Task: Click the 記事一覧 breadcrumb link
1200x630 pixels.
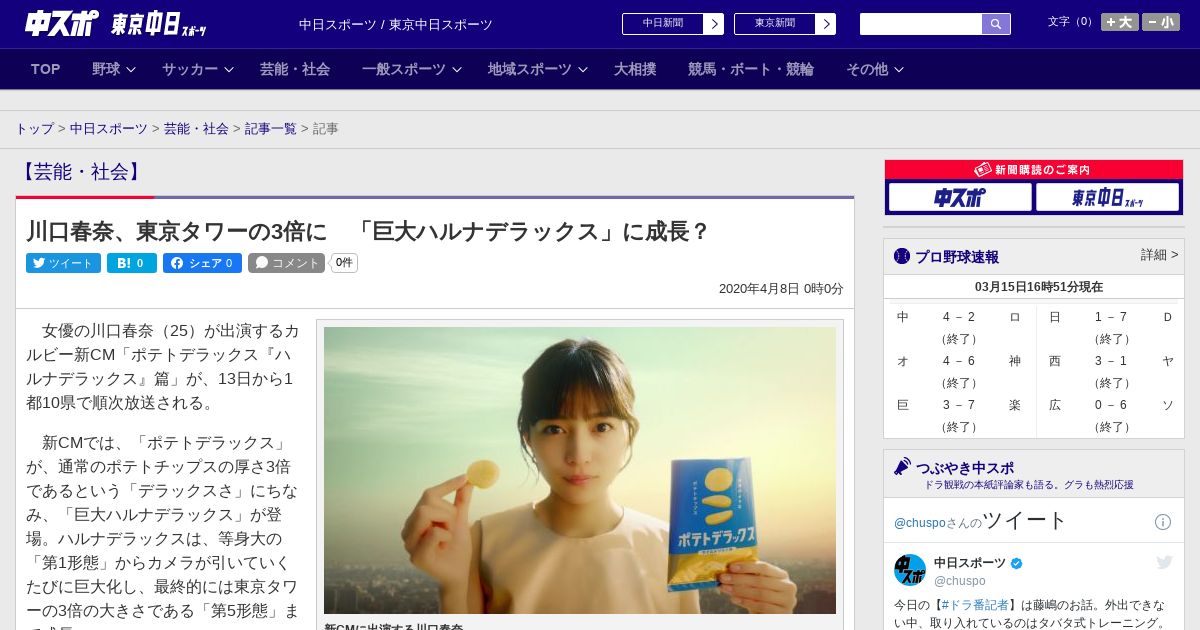Action: 270,129
